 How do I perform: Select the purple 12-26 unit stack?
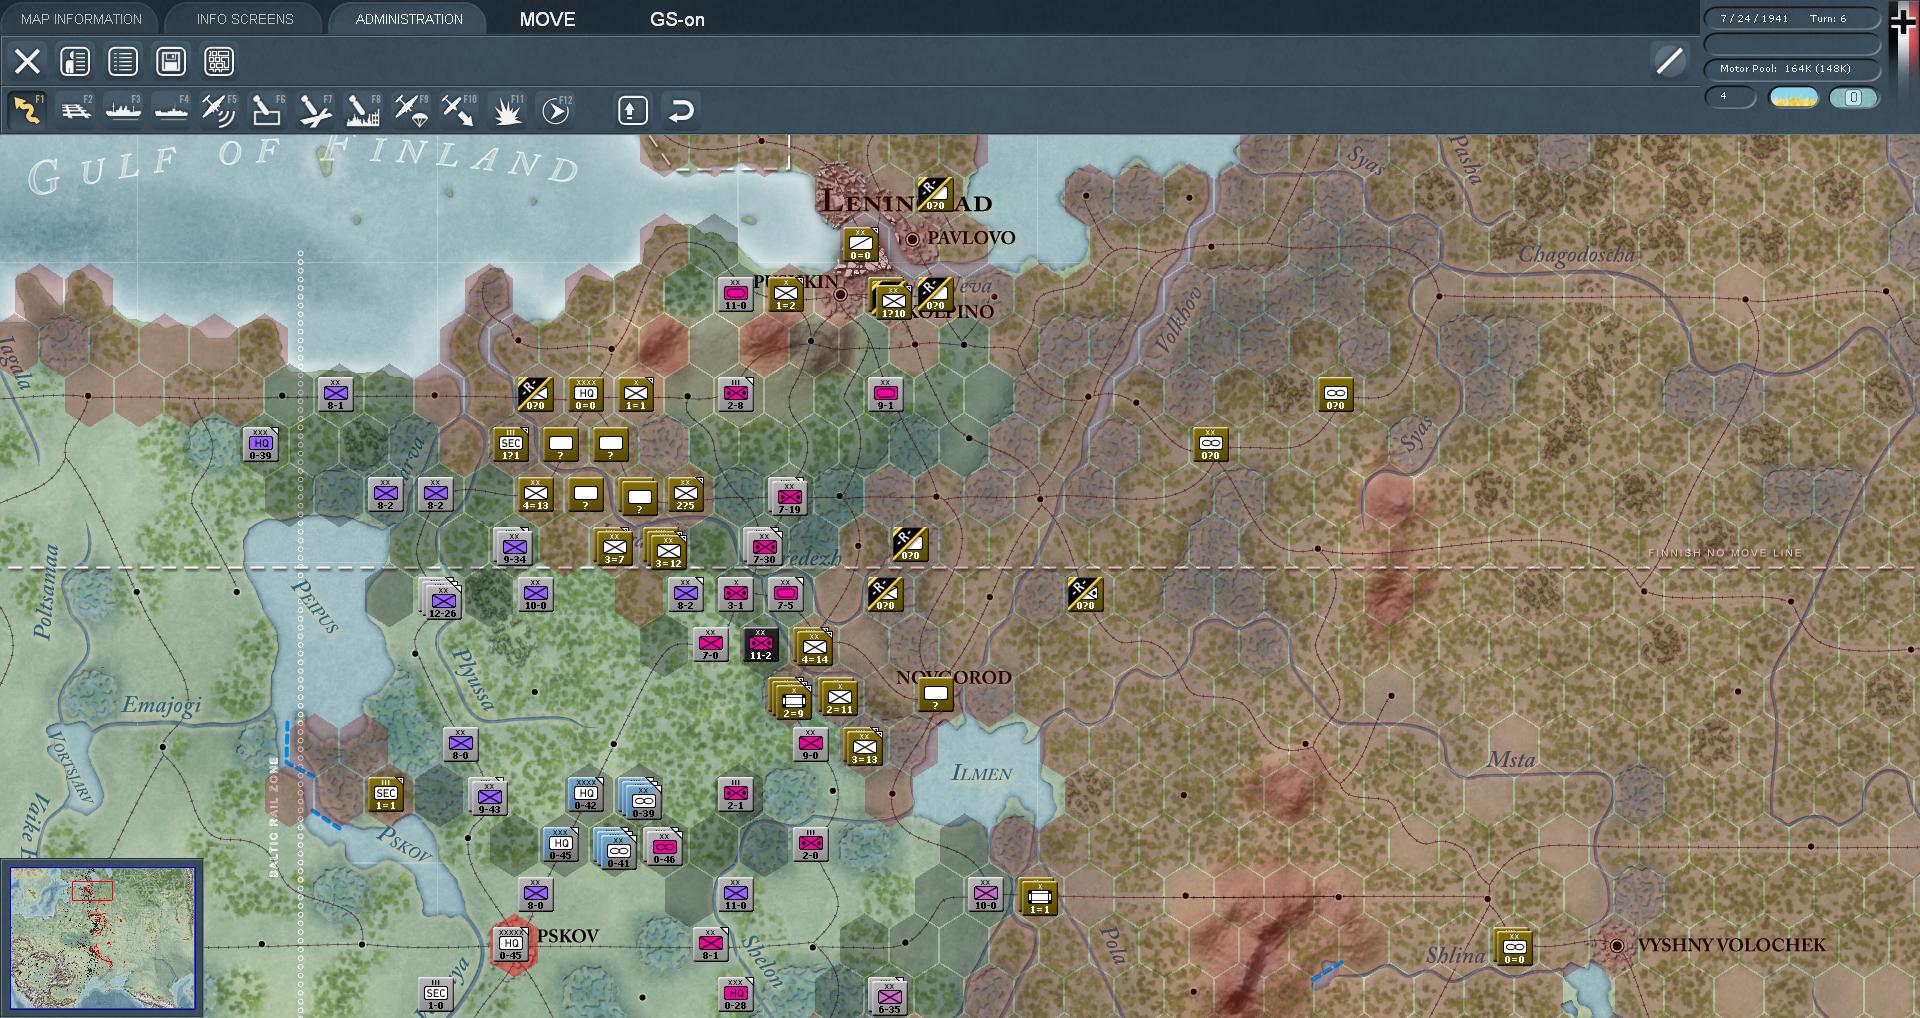[x=442, y=601]
